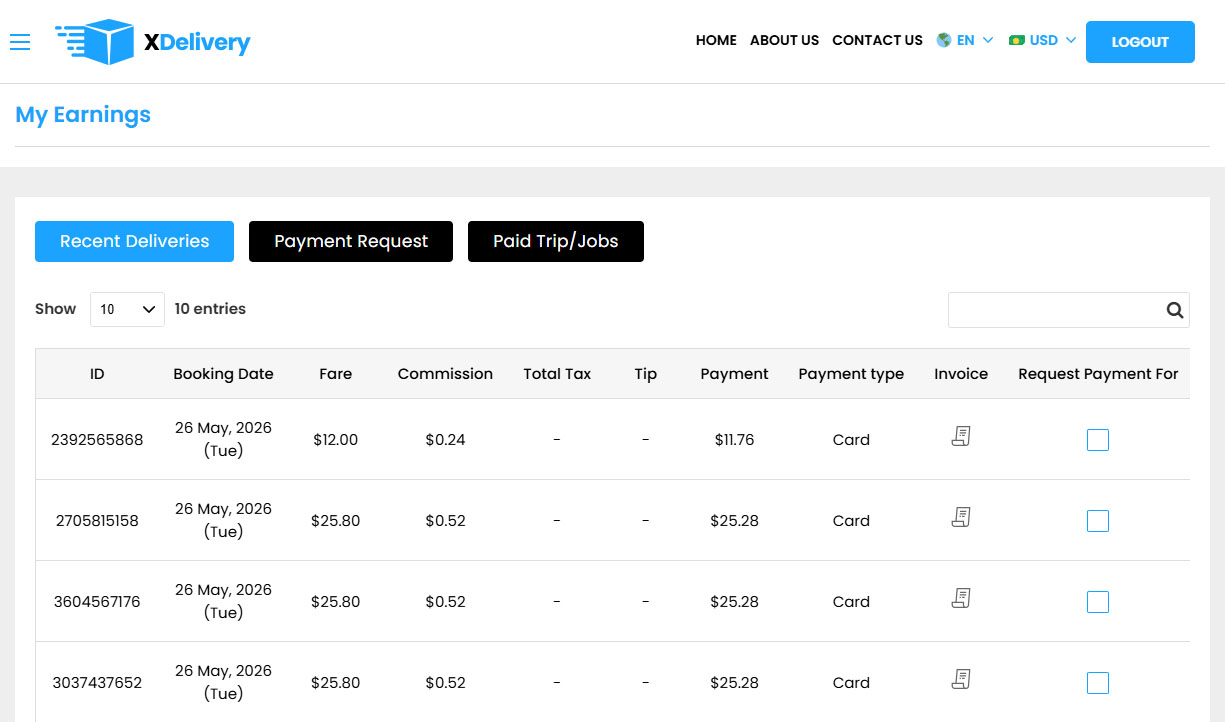This screenshot has width=1225, height=722.
Task: Click the $0.24 commission value
Action: click(x=445, y=440)
